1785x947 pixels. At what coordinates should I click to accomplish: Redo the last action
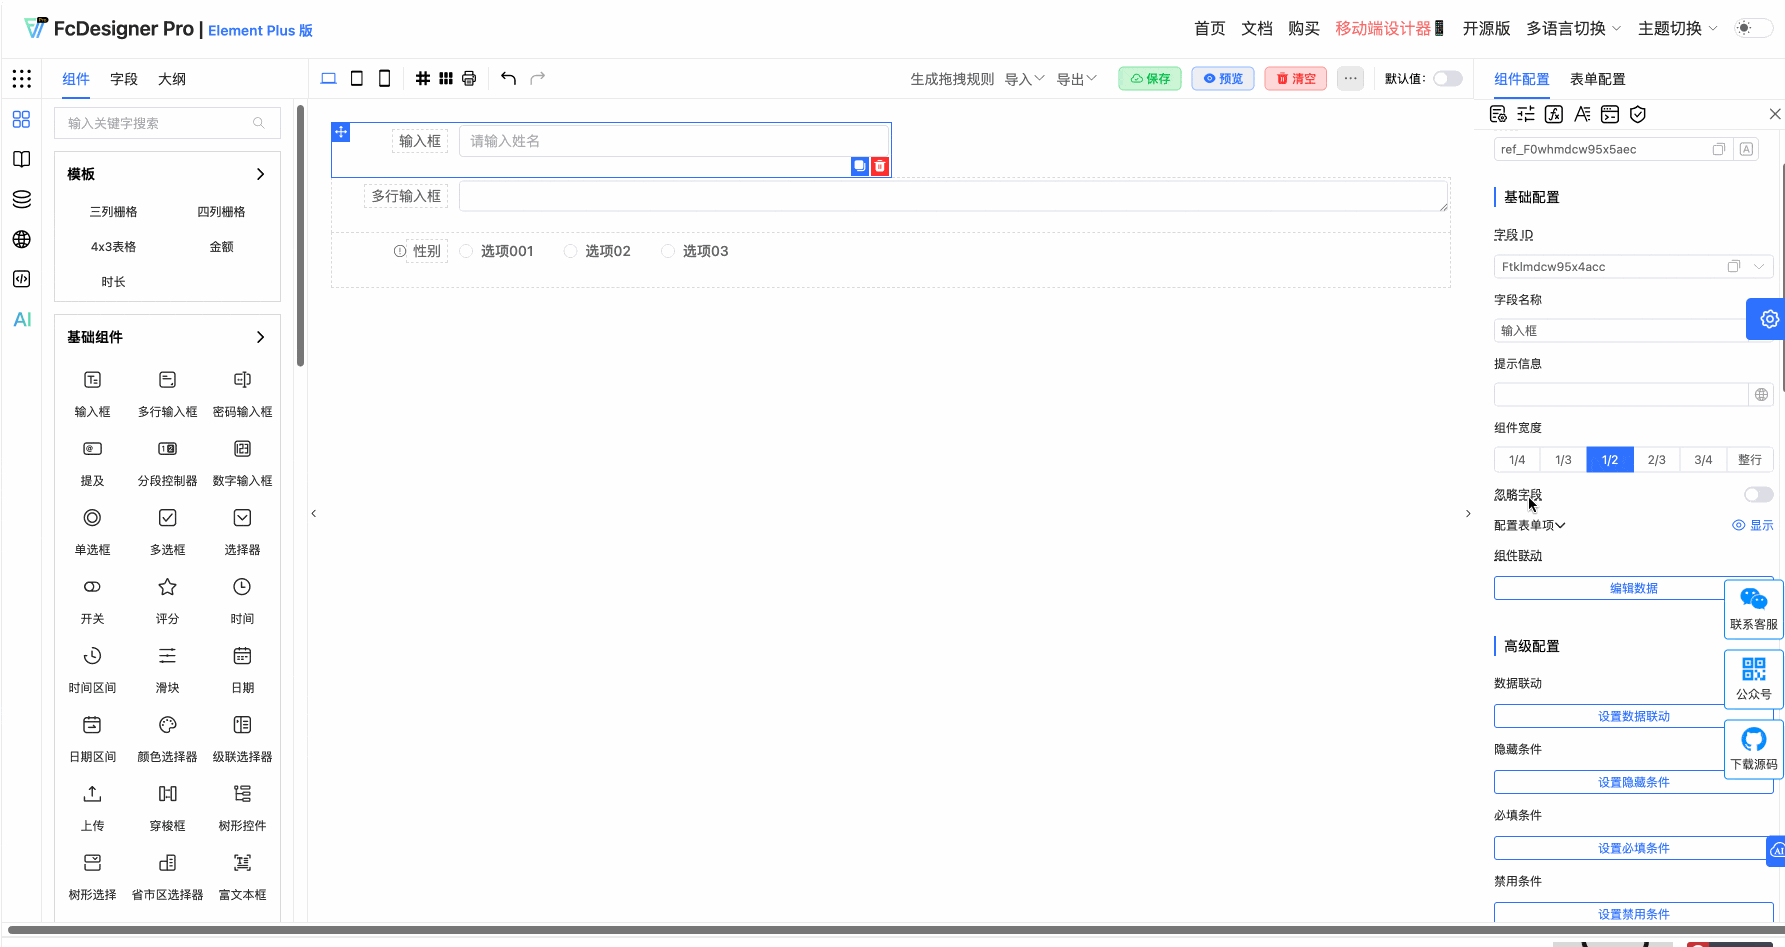538,77
